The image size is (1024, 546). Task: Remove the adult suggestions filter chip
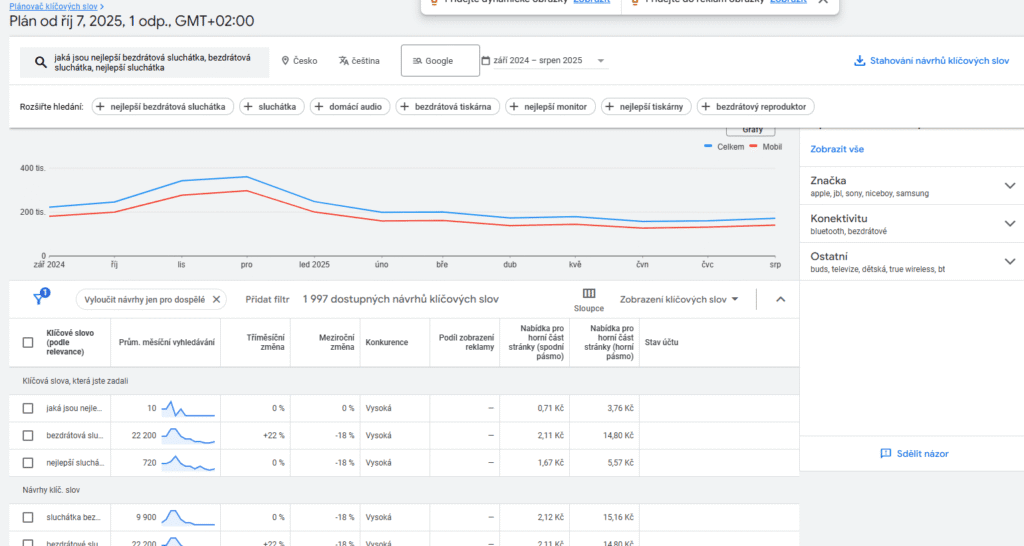pyautogui.click(x=217, y=299)
